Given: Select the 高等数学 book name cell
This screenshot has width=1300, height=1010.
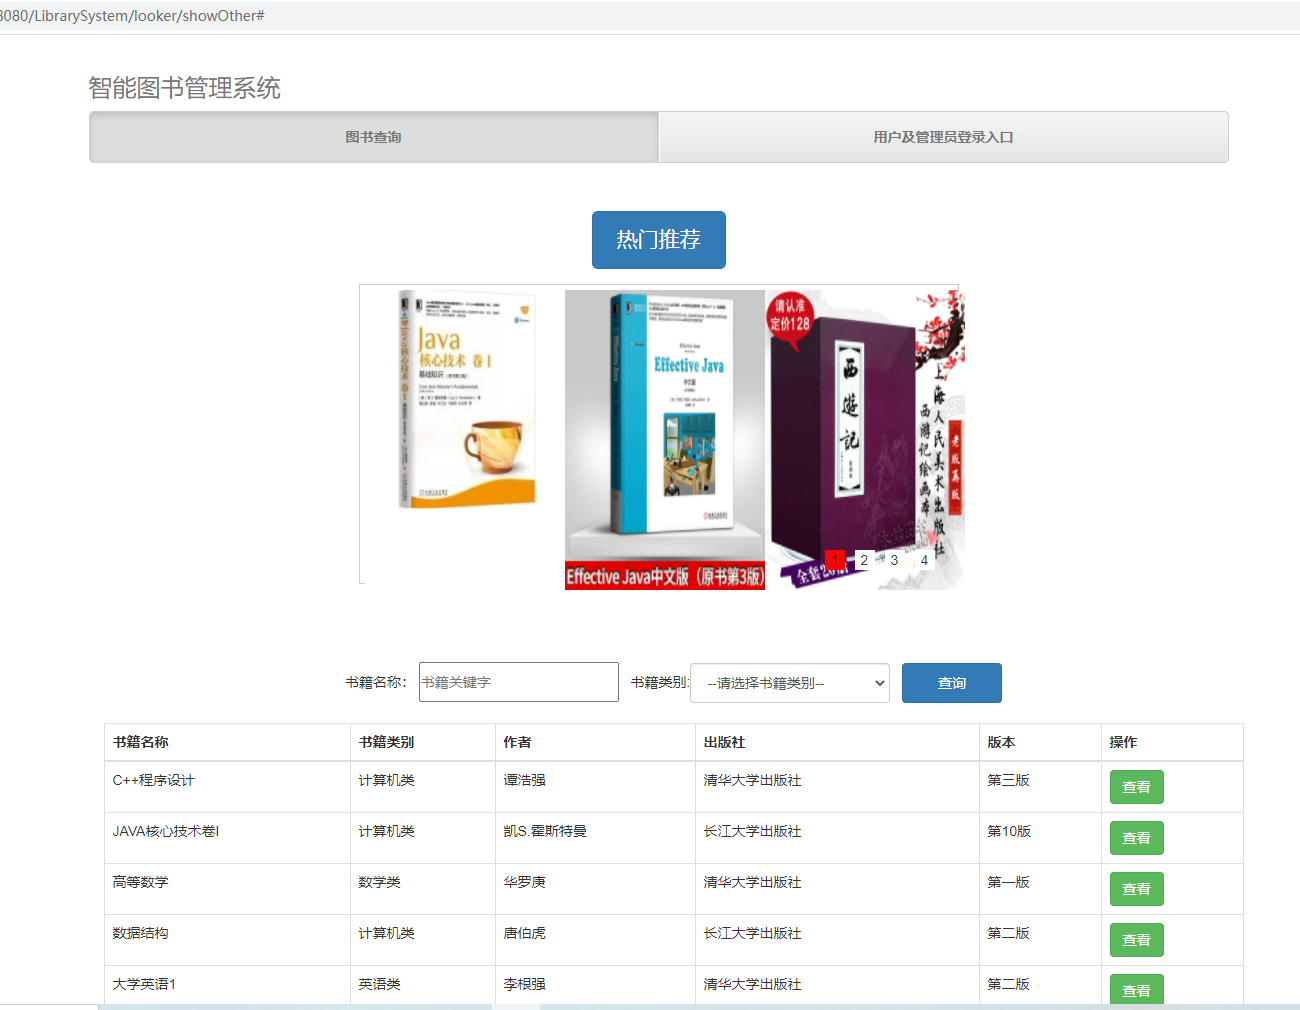Looking at the screenshot, I should [x=227, y=889].
